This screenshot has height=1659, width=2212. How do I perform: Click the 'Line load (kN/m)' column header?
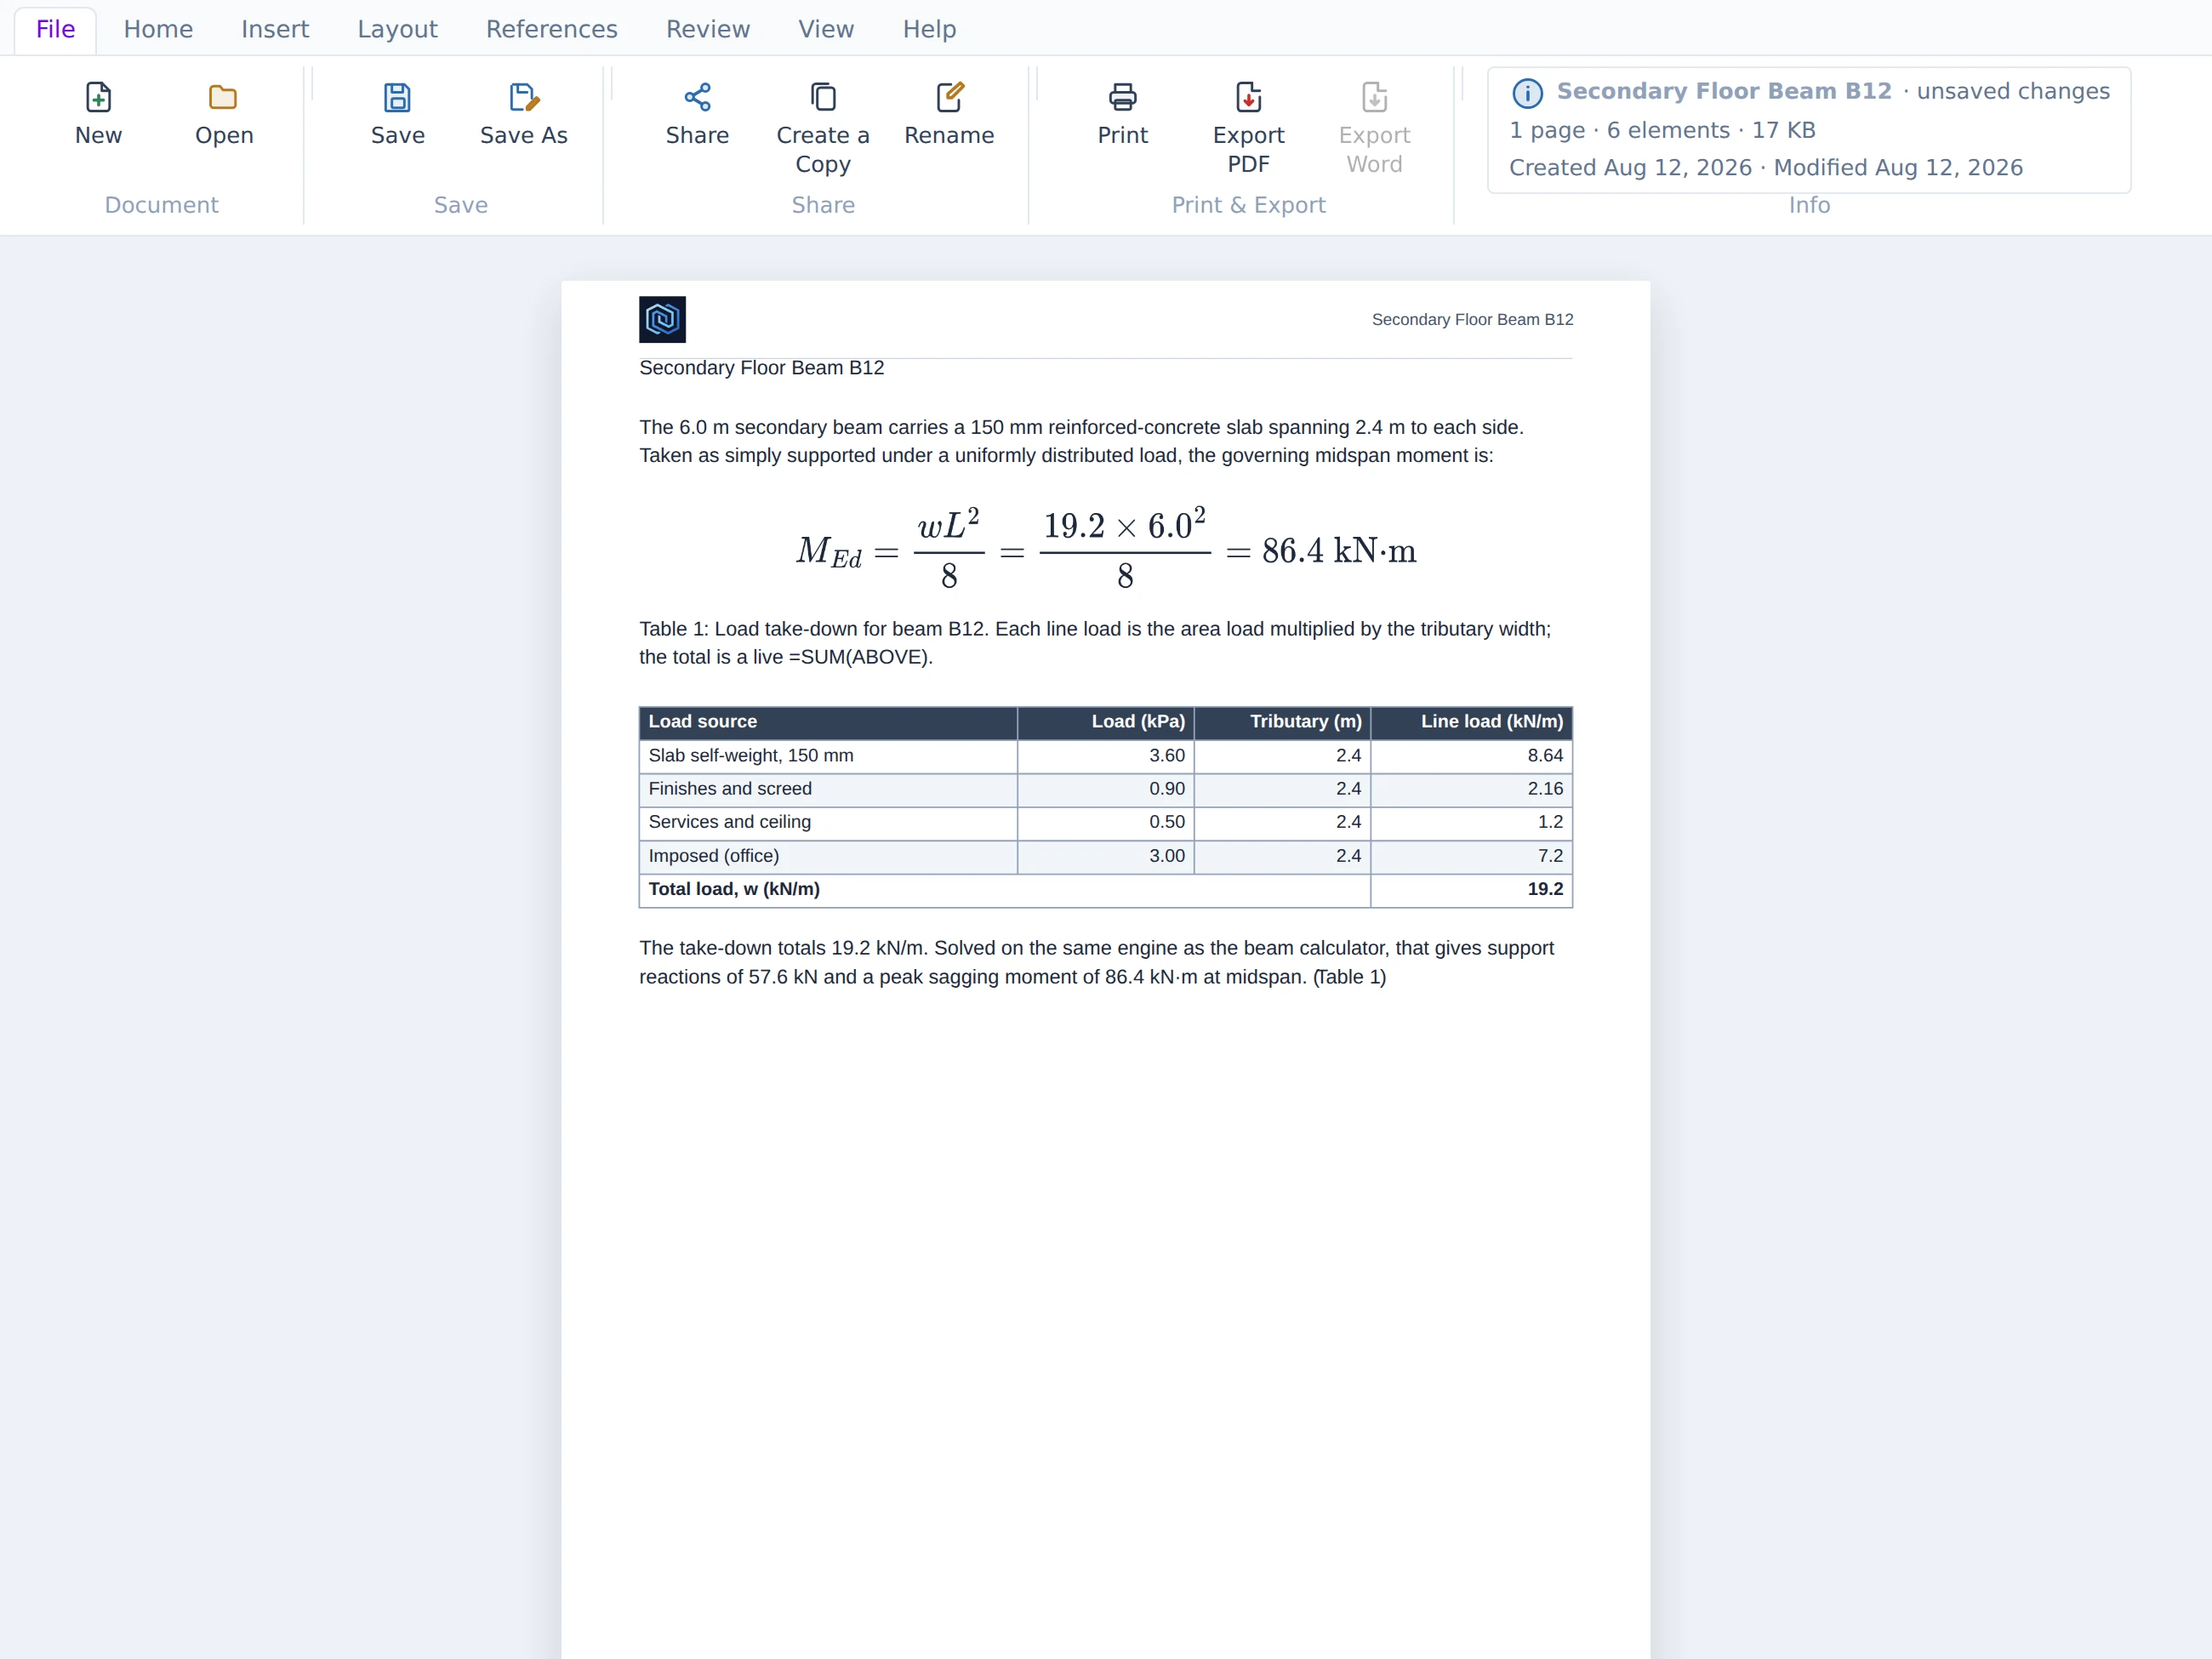(1471, 722)
